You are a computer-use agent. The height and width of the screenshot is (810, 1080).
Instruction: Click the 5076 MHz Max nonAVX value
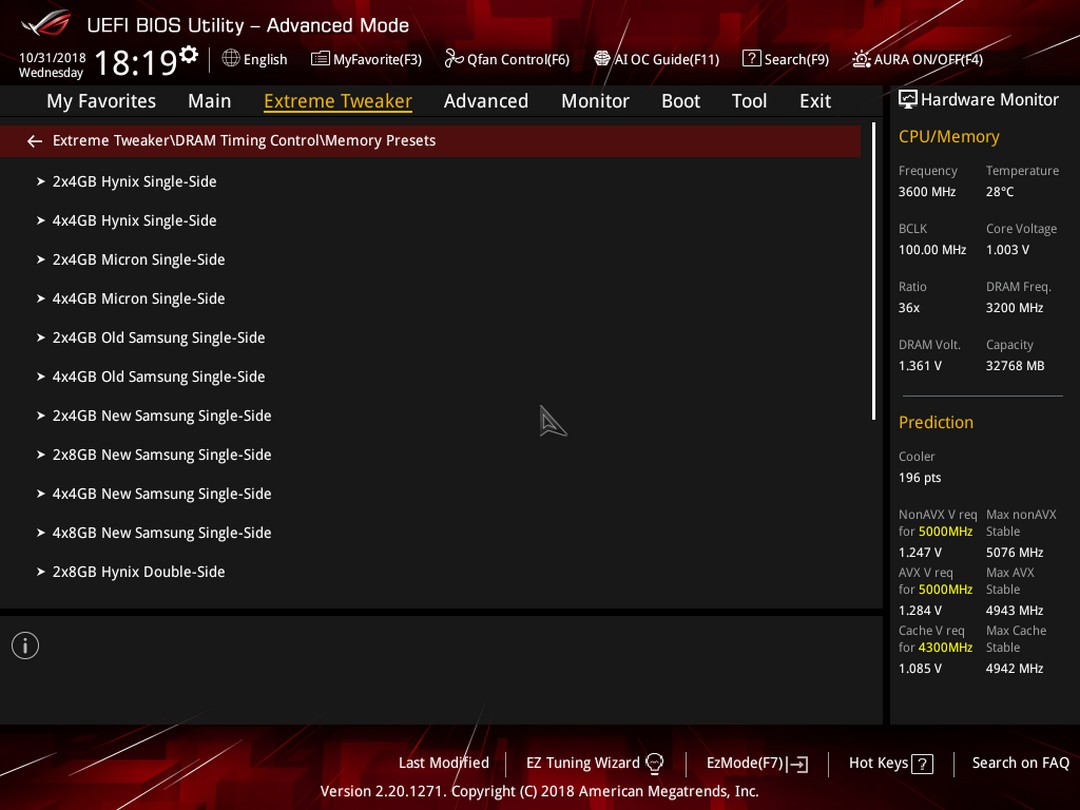pyautogui.click(x=1014, y=552)
